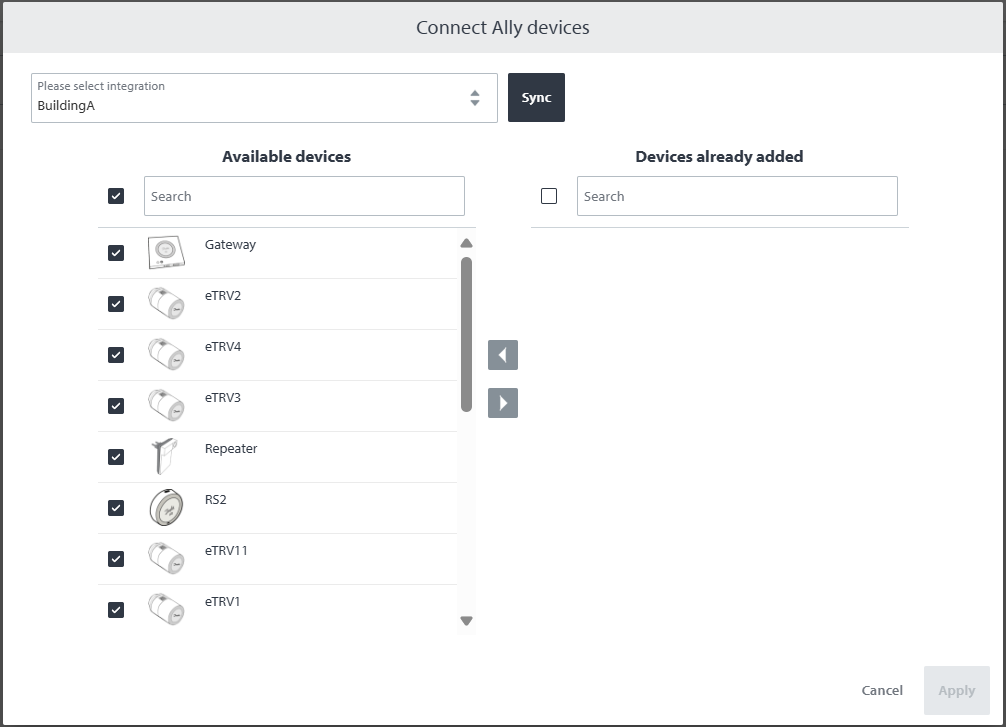Cancel the Connect Ally devices dialog
1006x727 pixels.
tap(882, 690)
